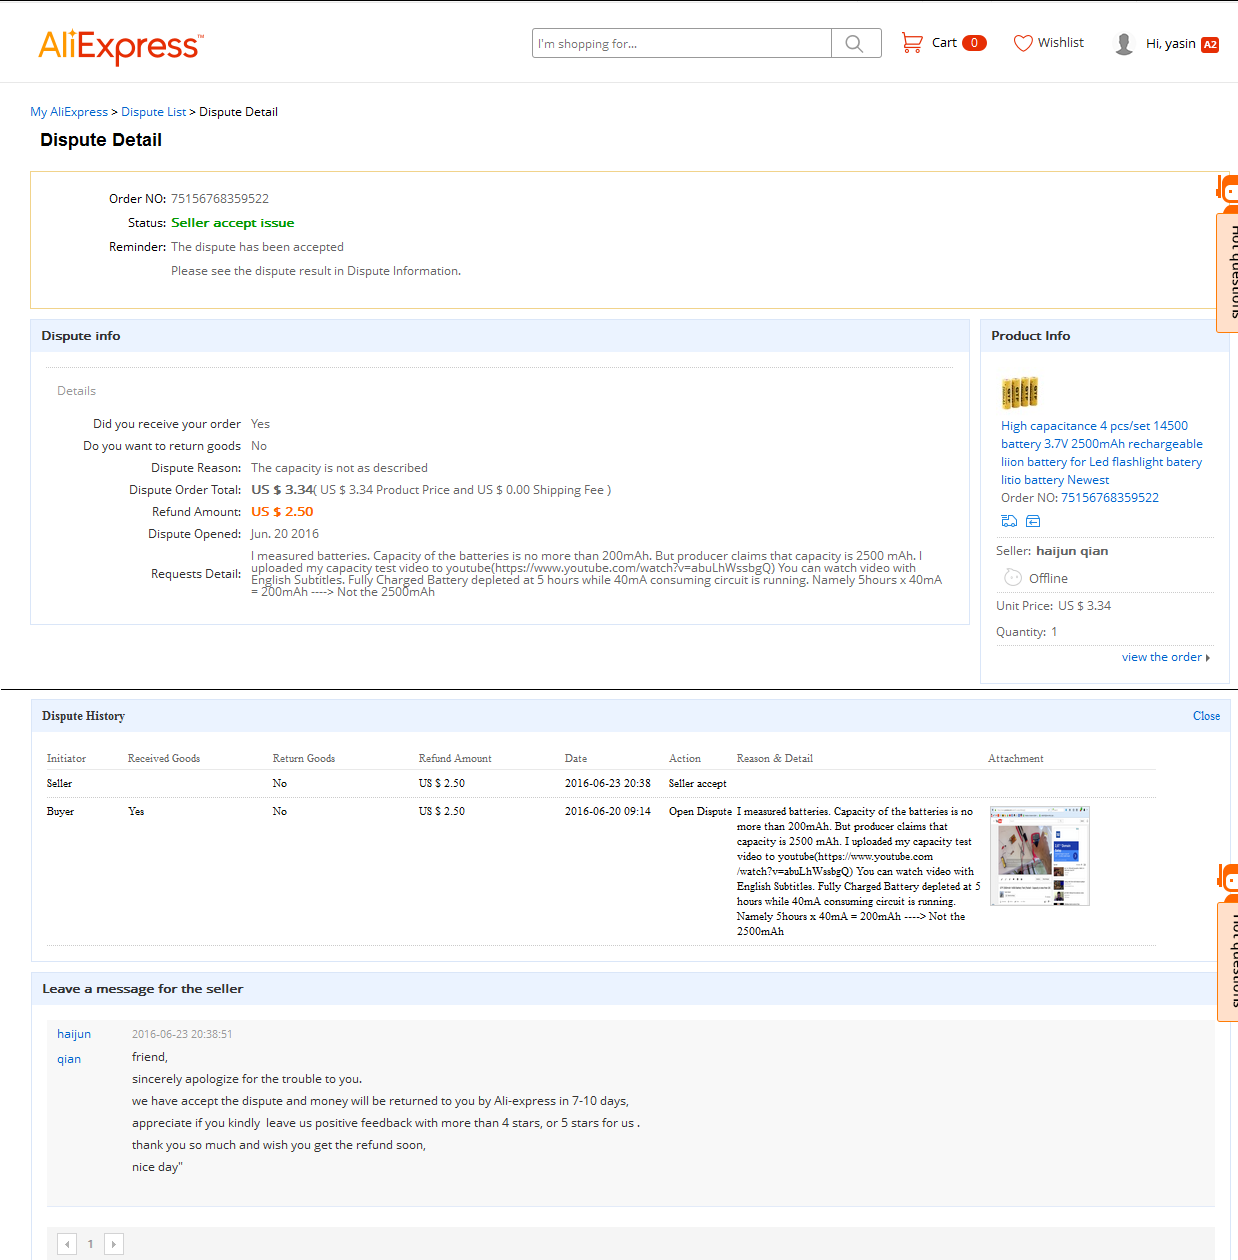Go to next page of messages
The image size is (1238, 1260).
click(x=114, y=1244)
